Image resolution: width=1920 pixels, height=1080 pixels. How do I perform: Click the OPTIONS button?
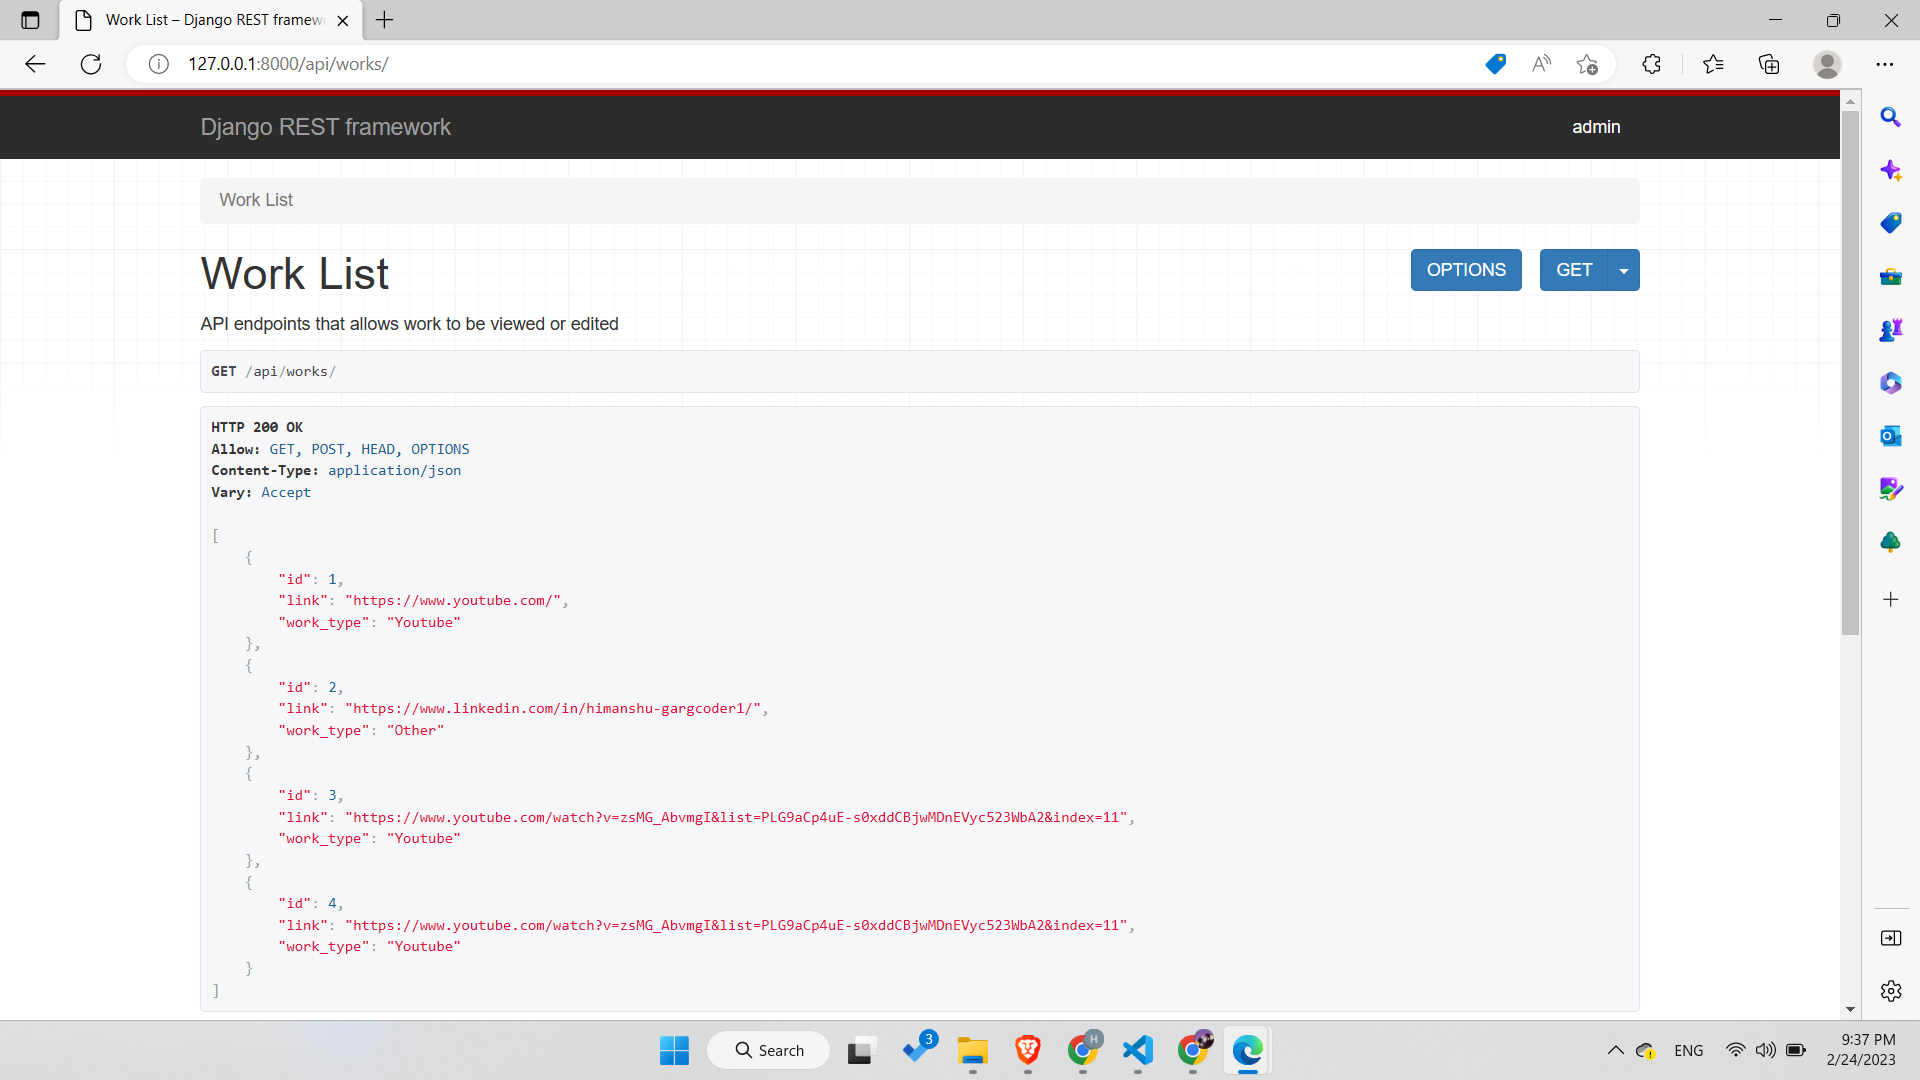click(1465, 270)
